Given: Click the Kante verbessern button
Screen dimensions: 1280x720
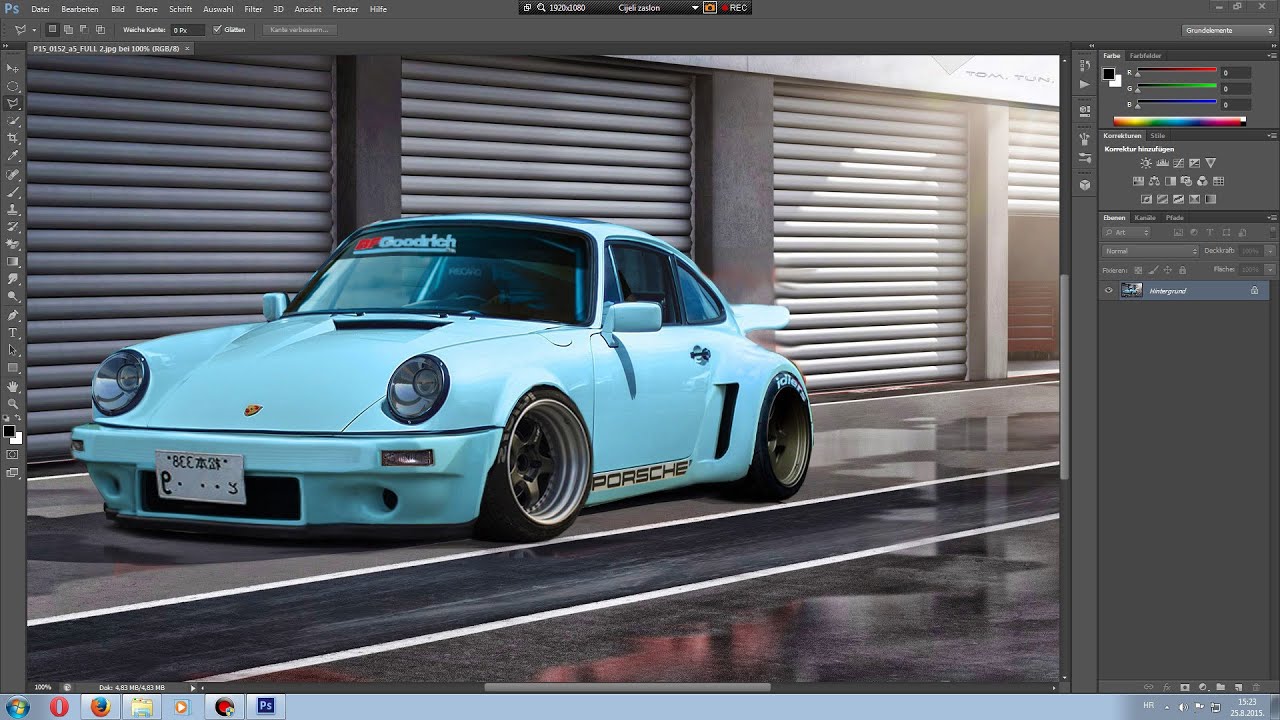Looking at the screenshot, I should [300, 30].
